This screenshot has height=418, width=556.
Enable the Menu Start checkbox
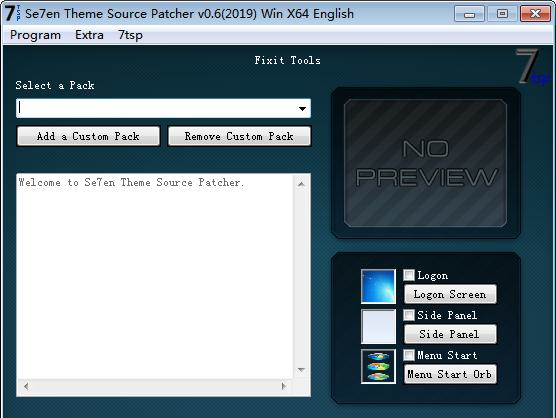pos(409,355)
